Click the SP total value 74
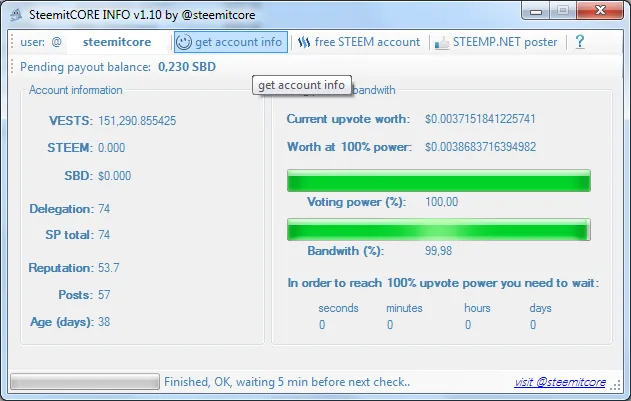Image resolution: width=631 pixels, height=401 pixels. [104, 235]
